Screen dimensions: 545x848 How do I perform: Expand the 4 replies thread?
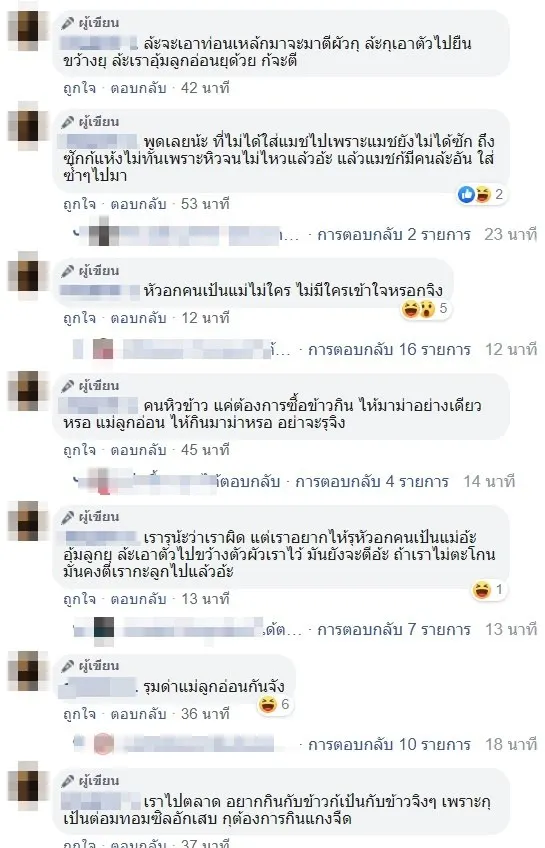pos(372,481)
